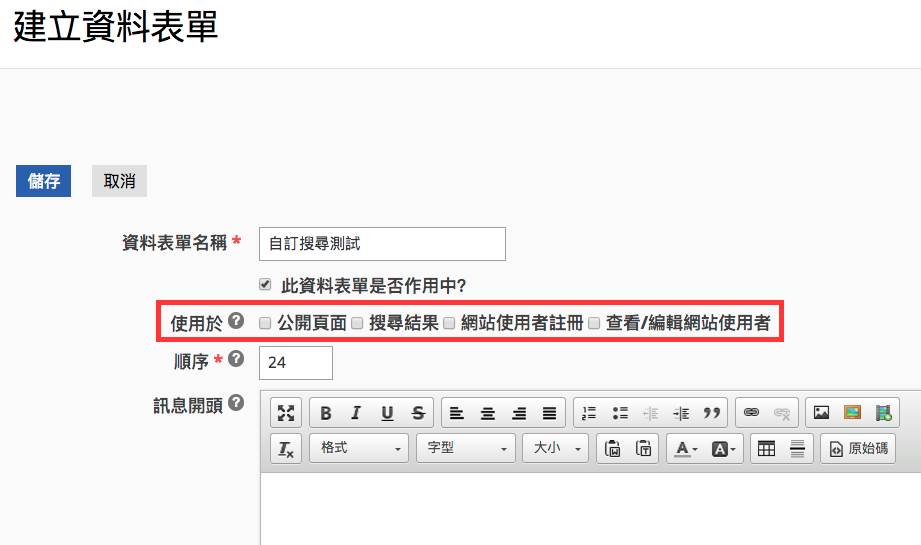Image resolution: width=921 pixels, height=545 pixels.
Task: Click the framed picture icon
Action: coord(852,413)
